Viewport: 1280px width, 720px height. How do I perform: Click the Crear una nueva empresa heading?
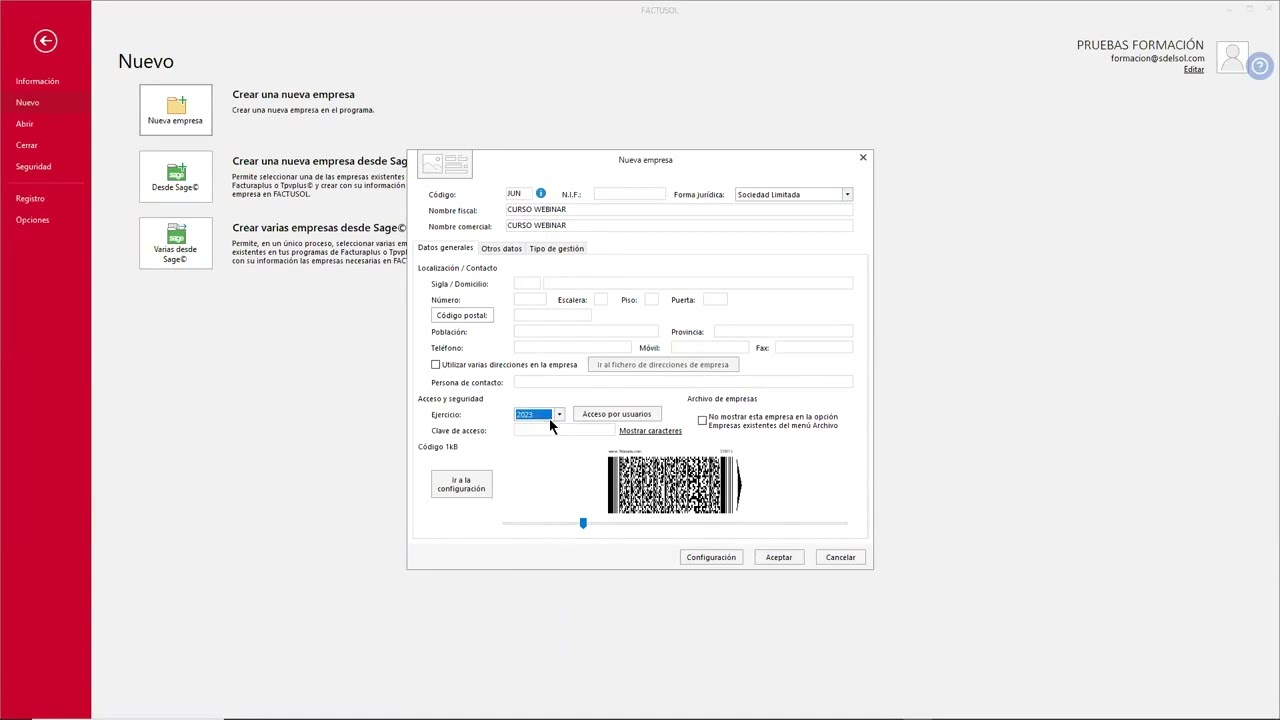pos(293,95)
